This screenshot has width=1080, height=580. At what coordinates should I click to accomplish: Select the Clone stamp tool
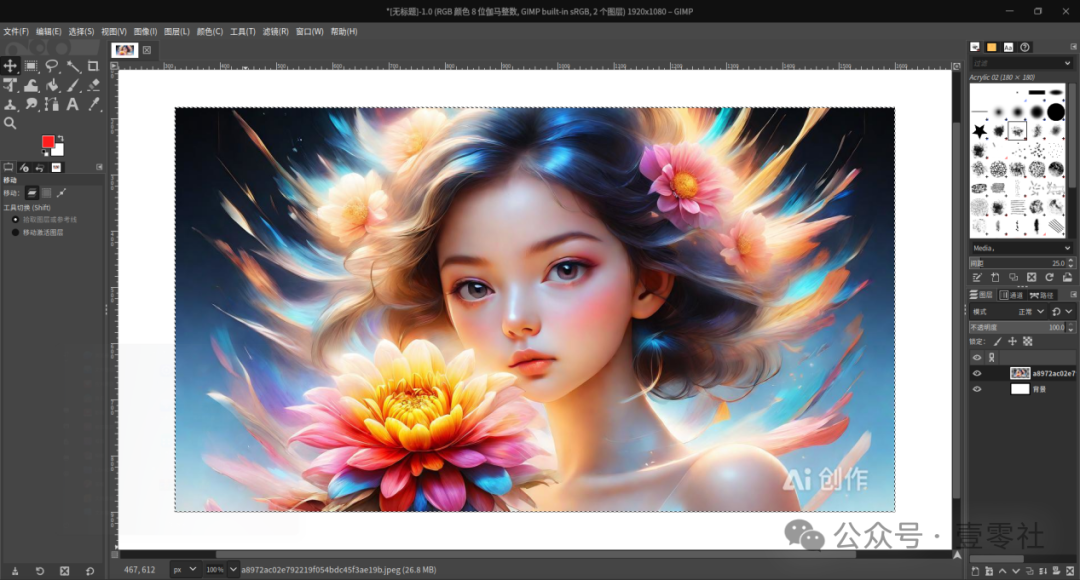point(10,105)
